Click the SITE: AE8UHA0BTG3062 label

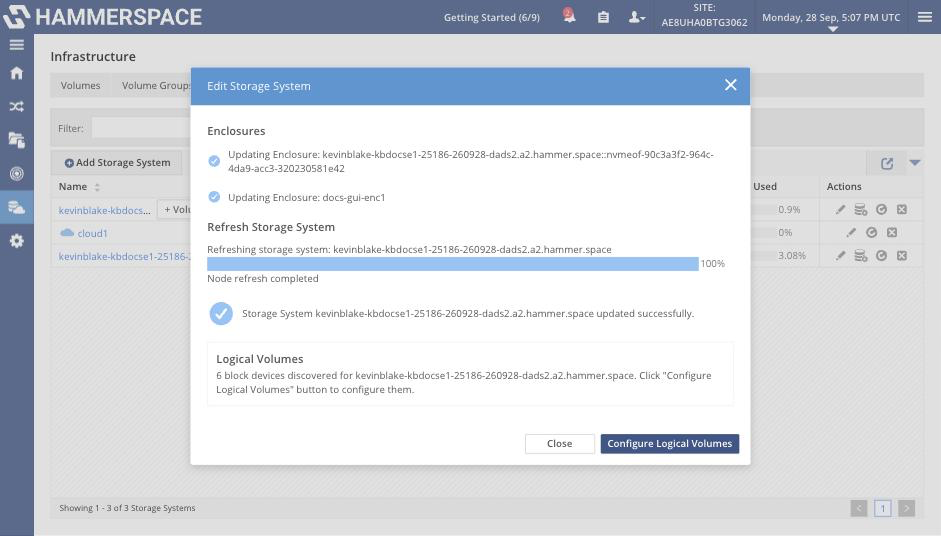pos(705,16)
